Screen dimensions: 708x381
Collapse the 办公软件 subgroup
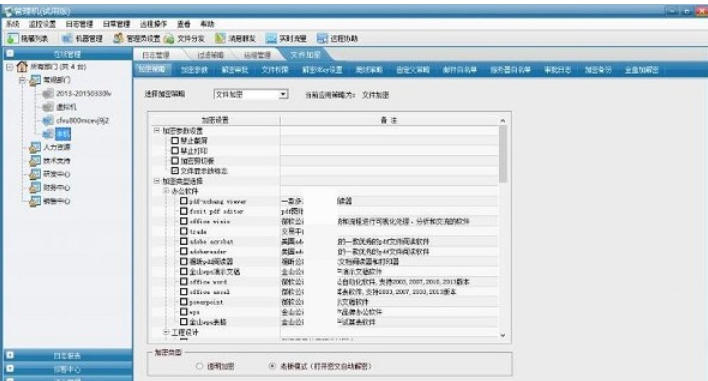(166, 191)
